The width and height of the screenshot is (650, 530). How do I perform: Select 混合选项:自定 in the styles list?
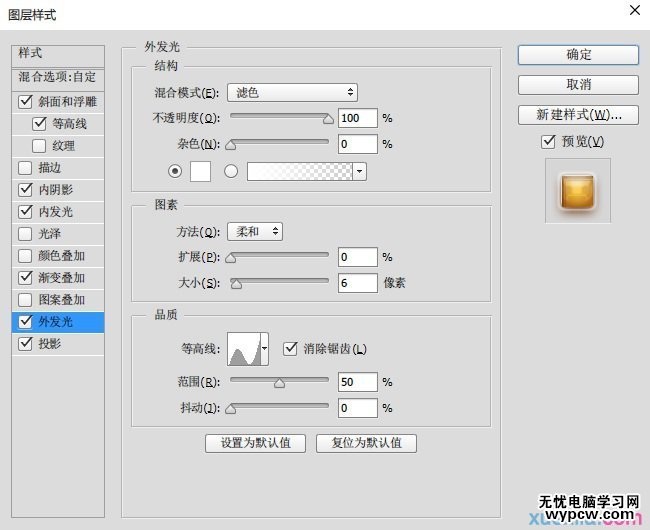[x=58, y=78]
